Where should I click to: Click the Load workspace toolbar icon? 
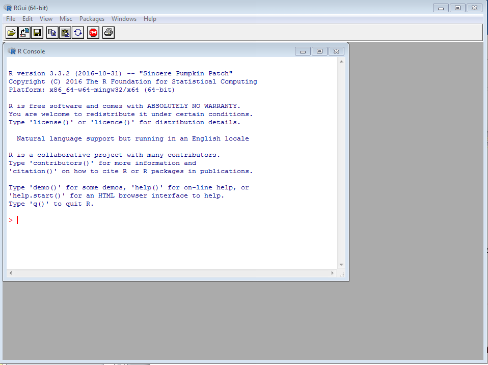[x=24, y=33]
